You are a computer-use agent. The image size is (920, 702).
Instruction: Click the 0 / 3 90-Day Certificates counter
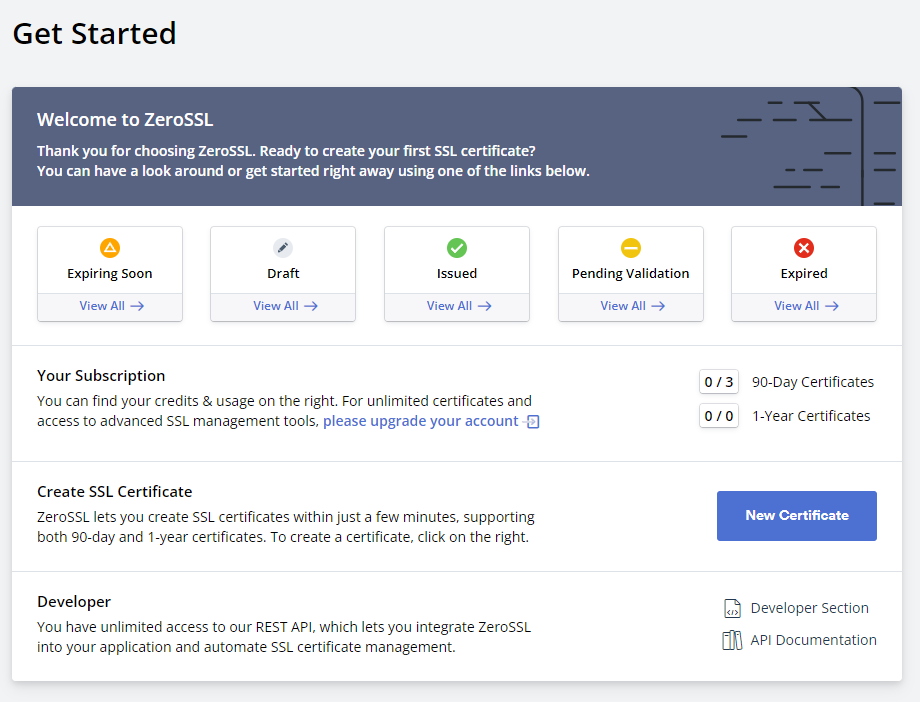[x=719, y=382]
